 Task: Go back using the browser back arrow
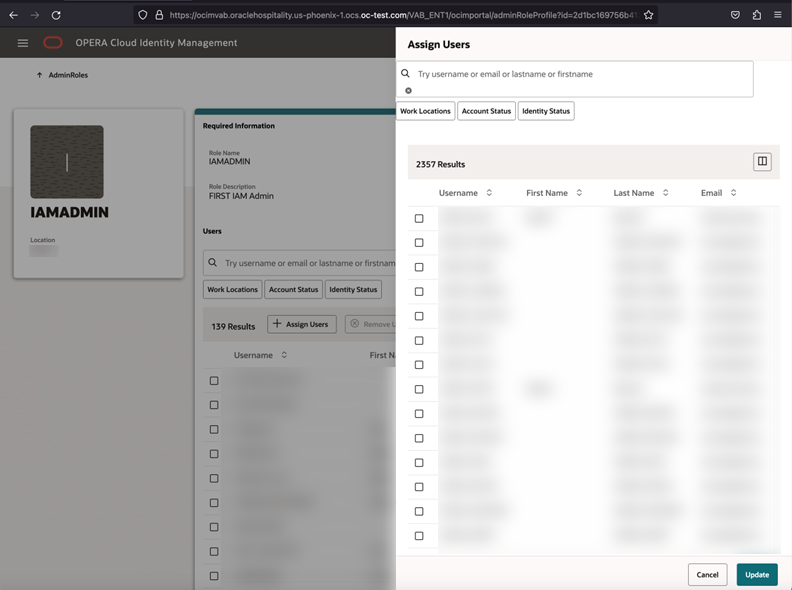coord(14,15)
